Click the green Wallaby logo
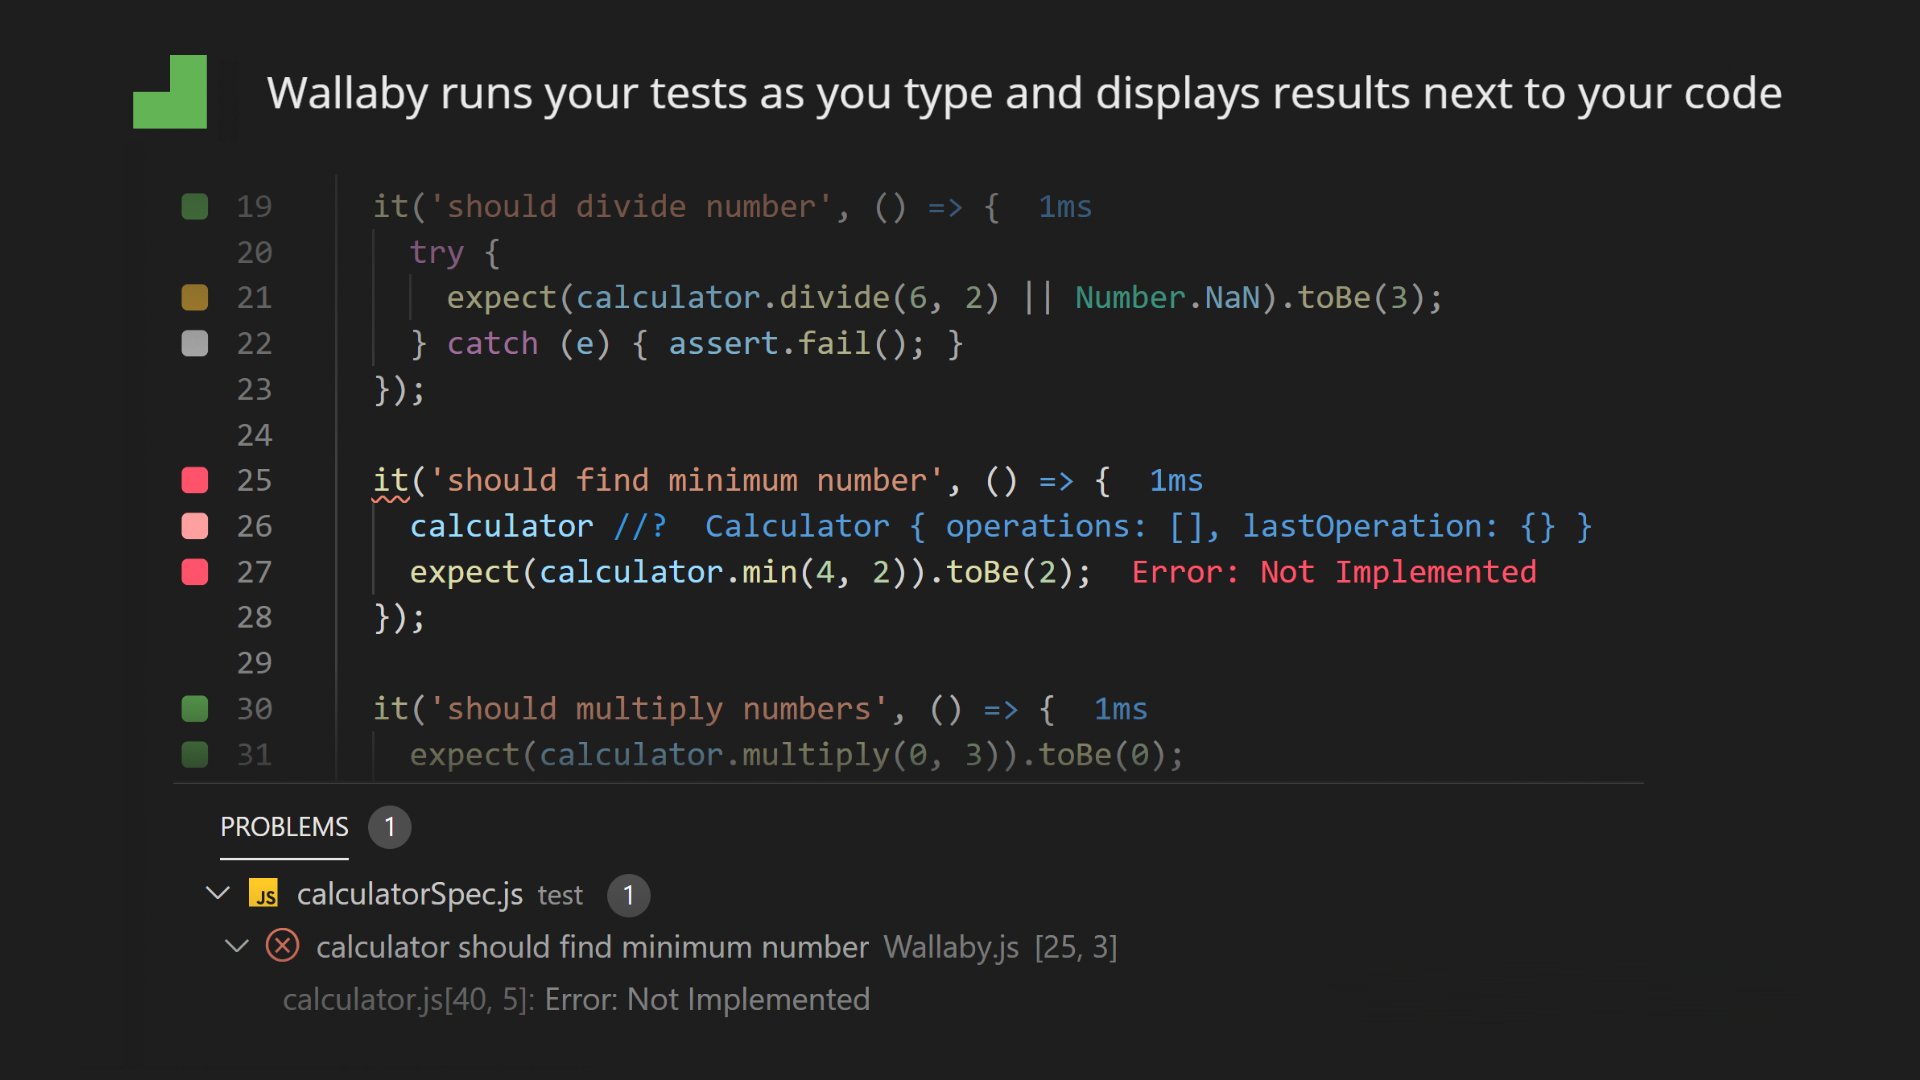 (x=170, y=92)
